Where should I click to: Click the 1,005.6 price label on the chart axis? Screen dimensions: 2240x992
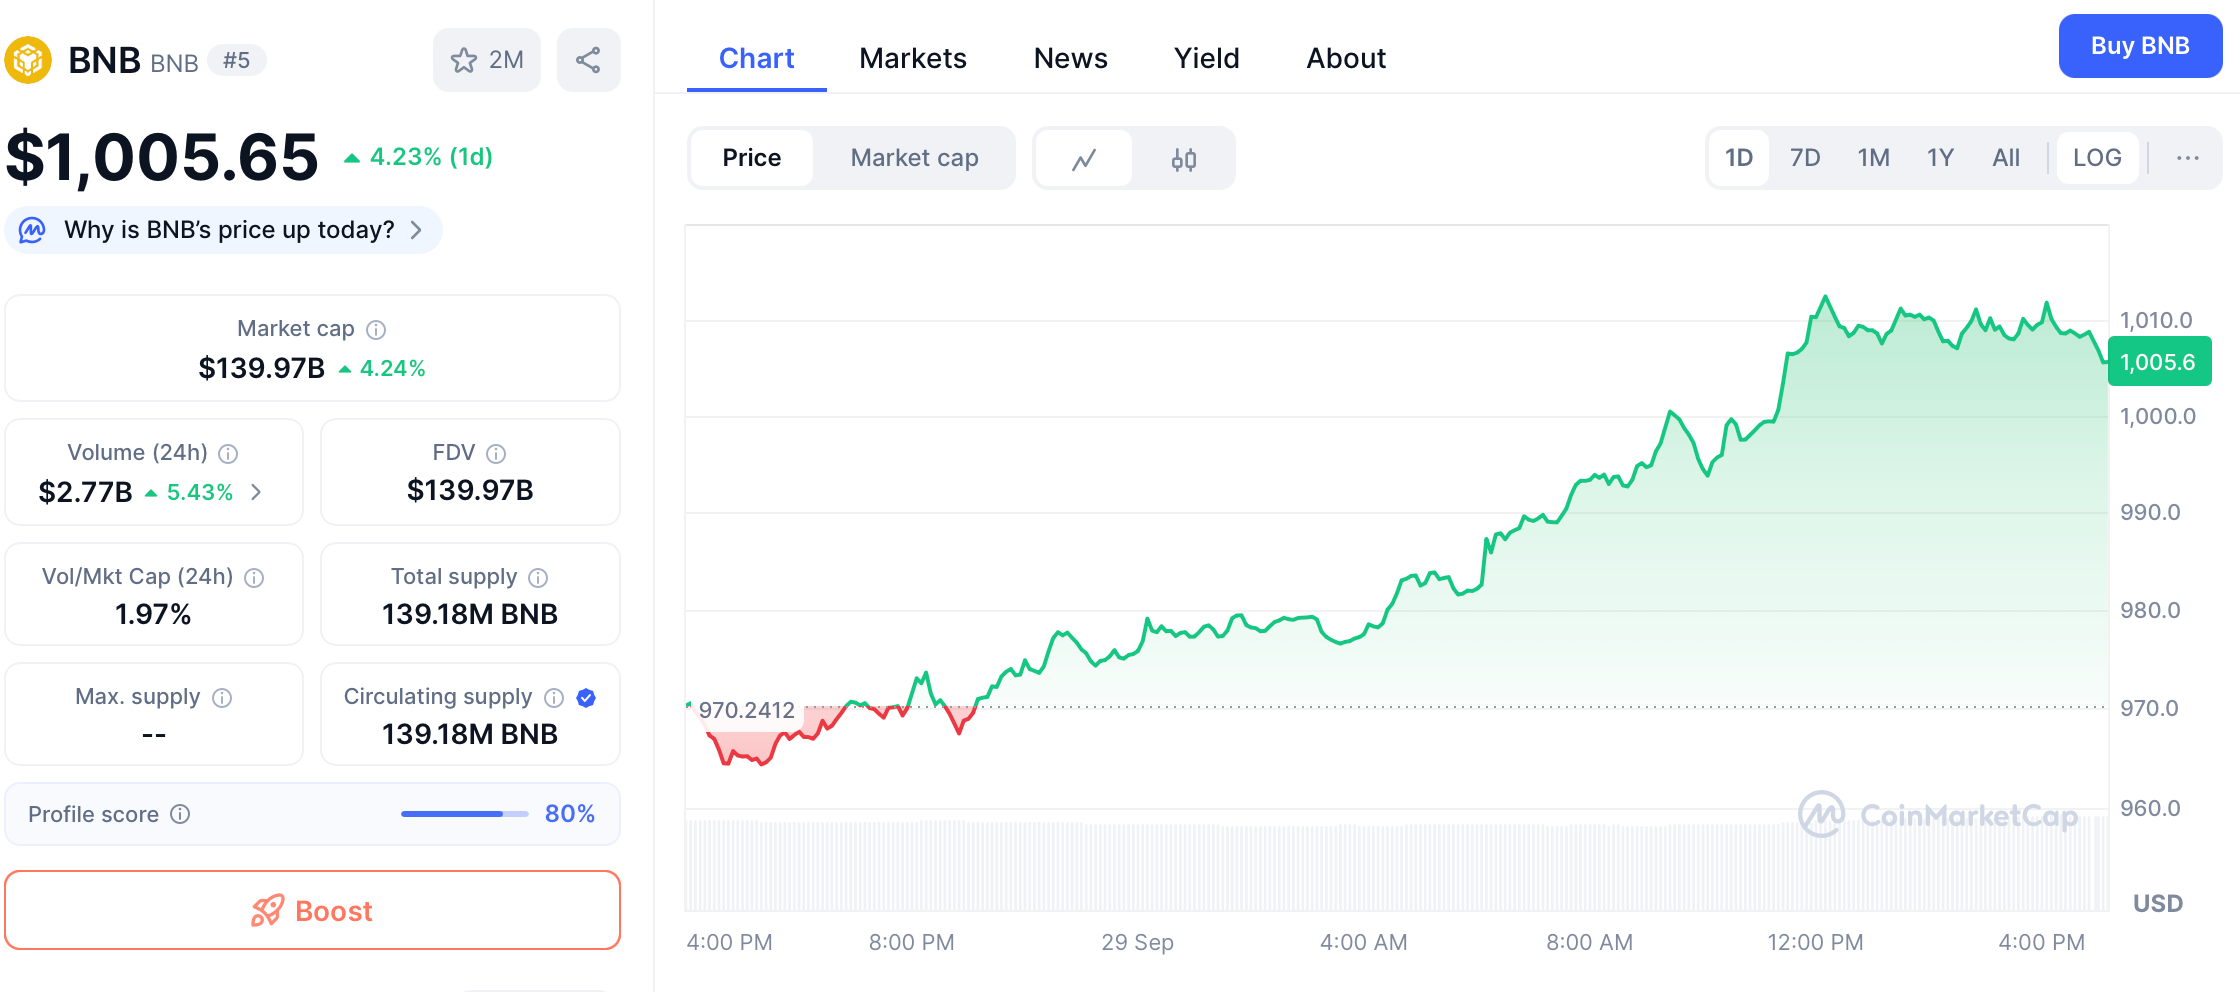[x=2160, y=362]
